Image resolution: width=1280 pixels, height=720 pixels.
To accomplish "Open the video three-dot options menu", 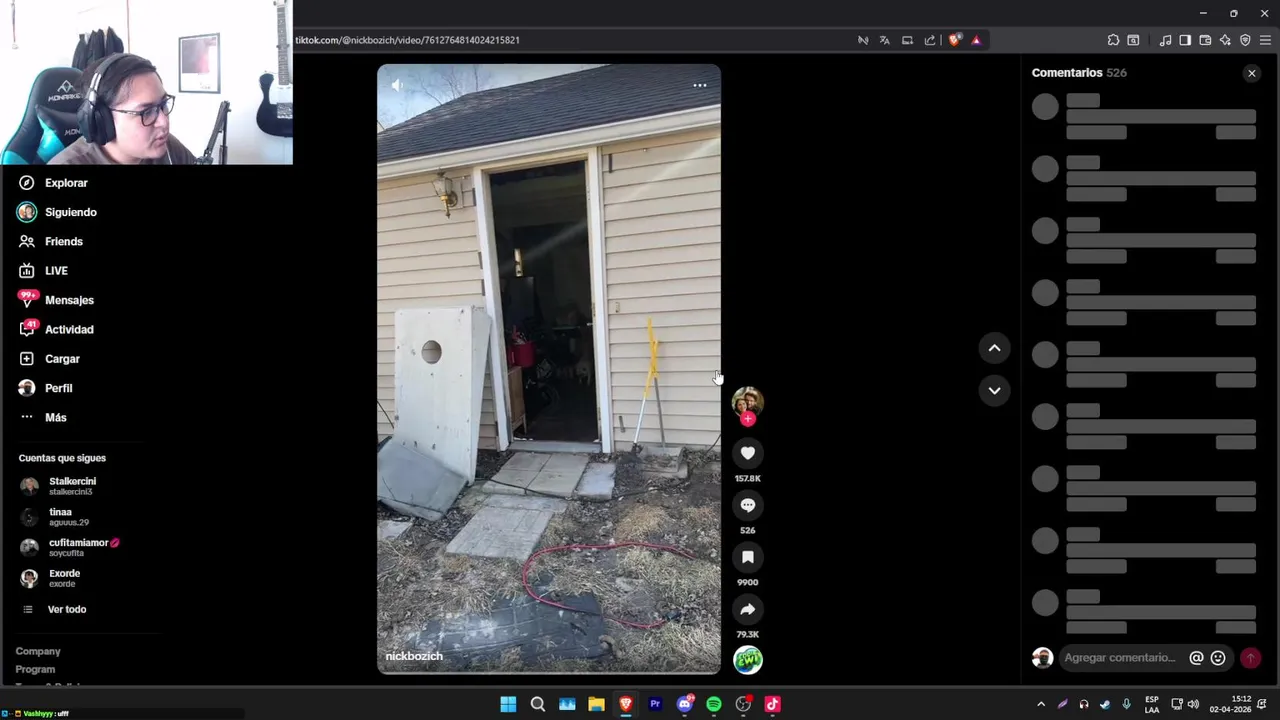I will [700, 85].
